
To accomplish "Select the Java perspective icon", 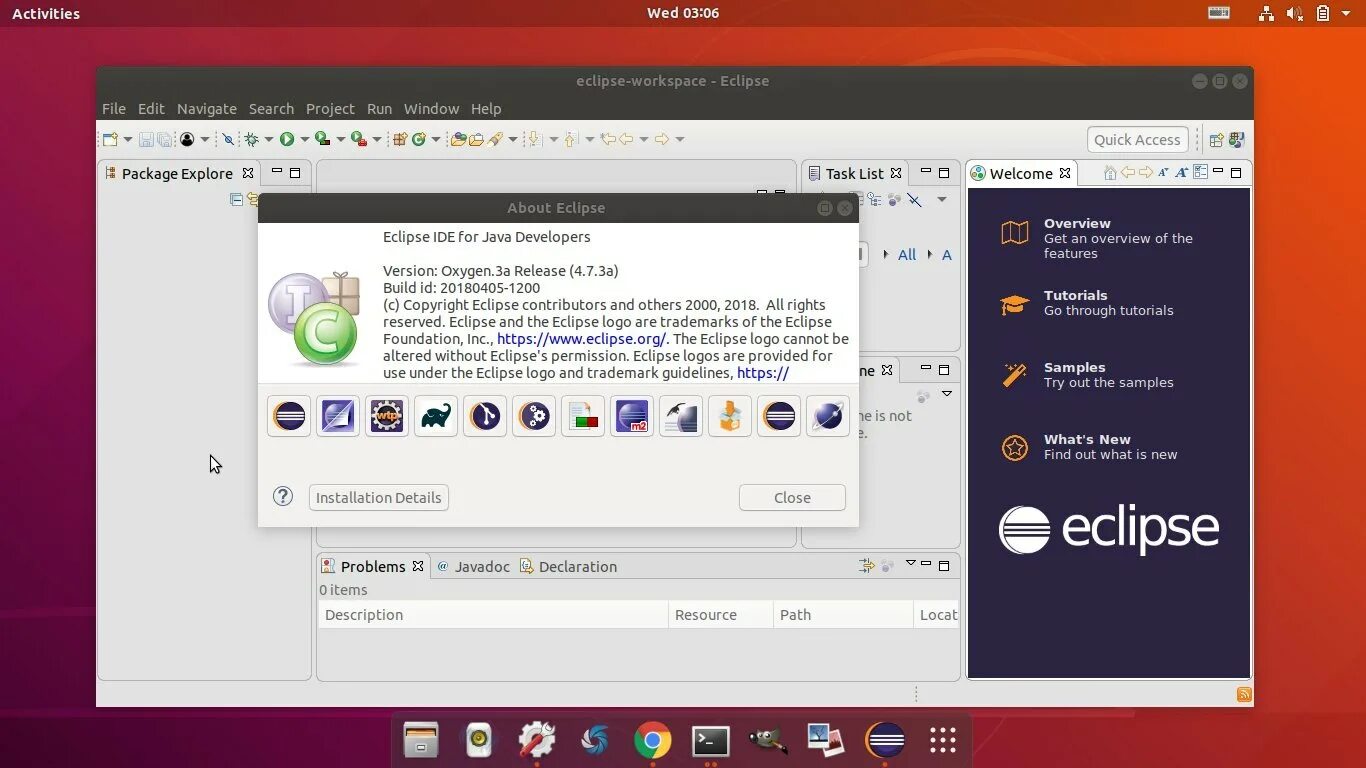I will 1237,140.
